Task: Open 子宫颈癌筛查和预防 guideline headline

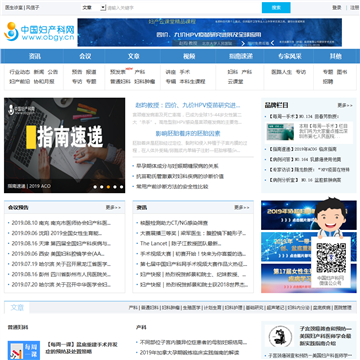Action: 325,336
